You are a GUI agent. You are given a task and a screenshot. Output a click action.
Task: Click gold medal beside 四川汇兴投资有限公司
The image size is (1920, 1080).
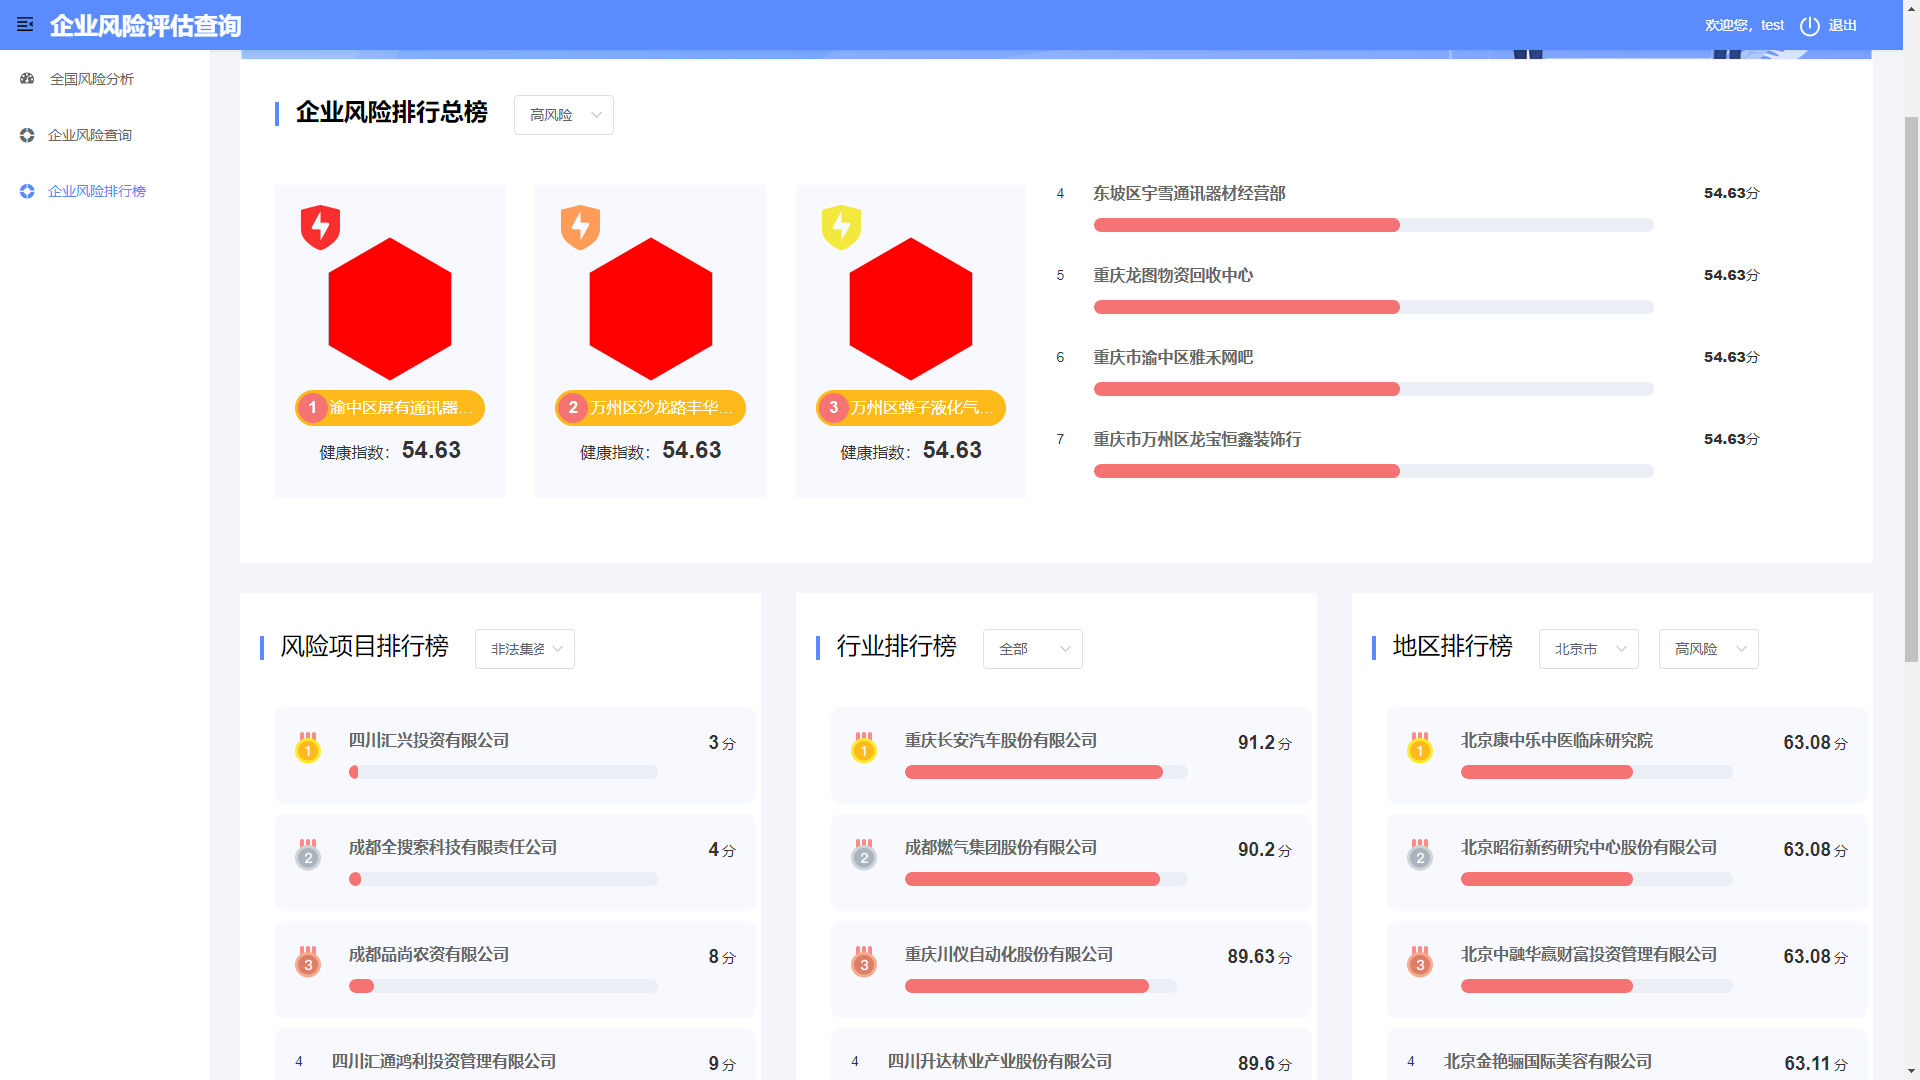click(308, 747)
